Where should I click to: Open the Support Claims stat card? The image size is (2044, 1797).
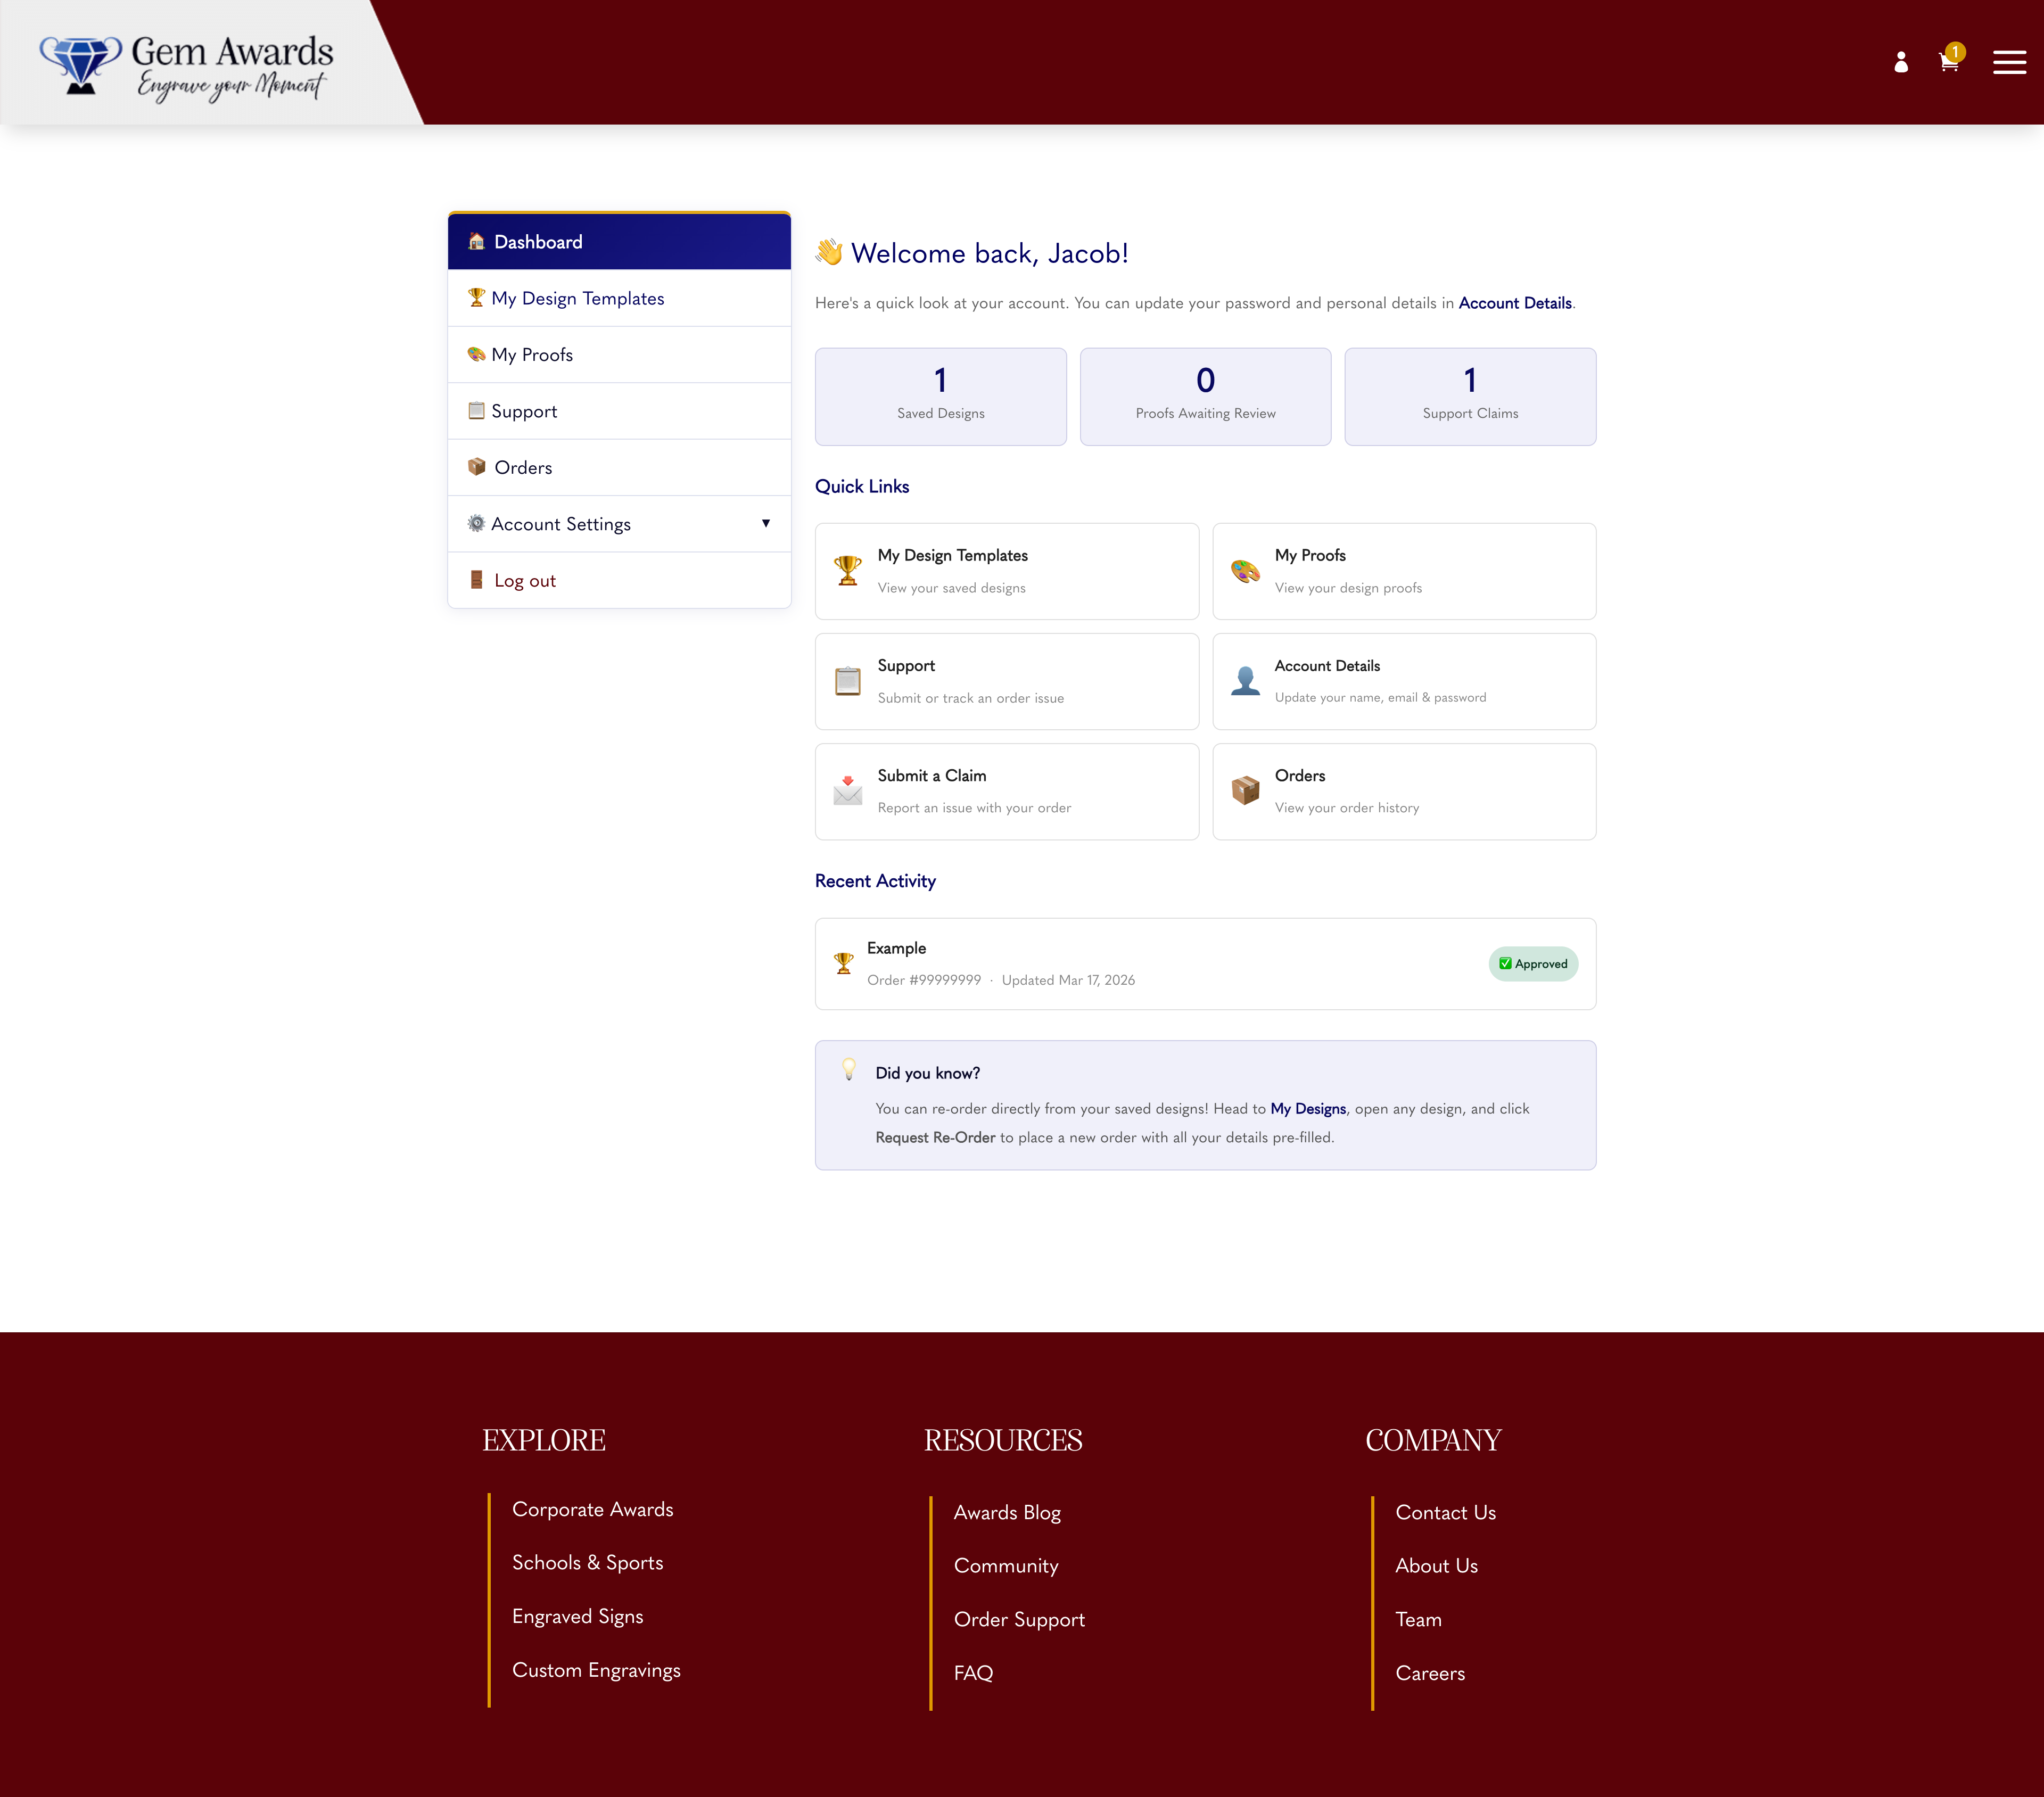(1470, 397)
